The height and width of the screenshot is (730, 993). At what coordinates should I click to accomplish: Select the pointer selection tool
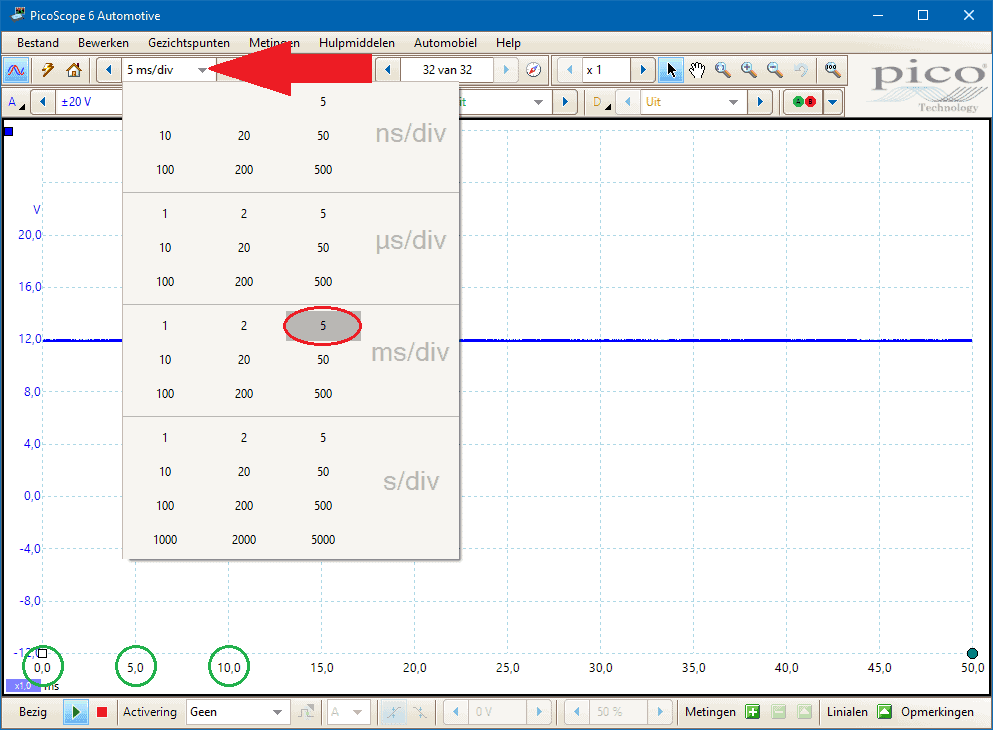671,70
